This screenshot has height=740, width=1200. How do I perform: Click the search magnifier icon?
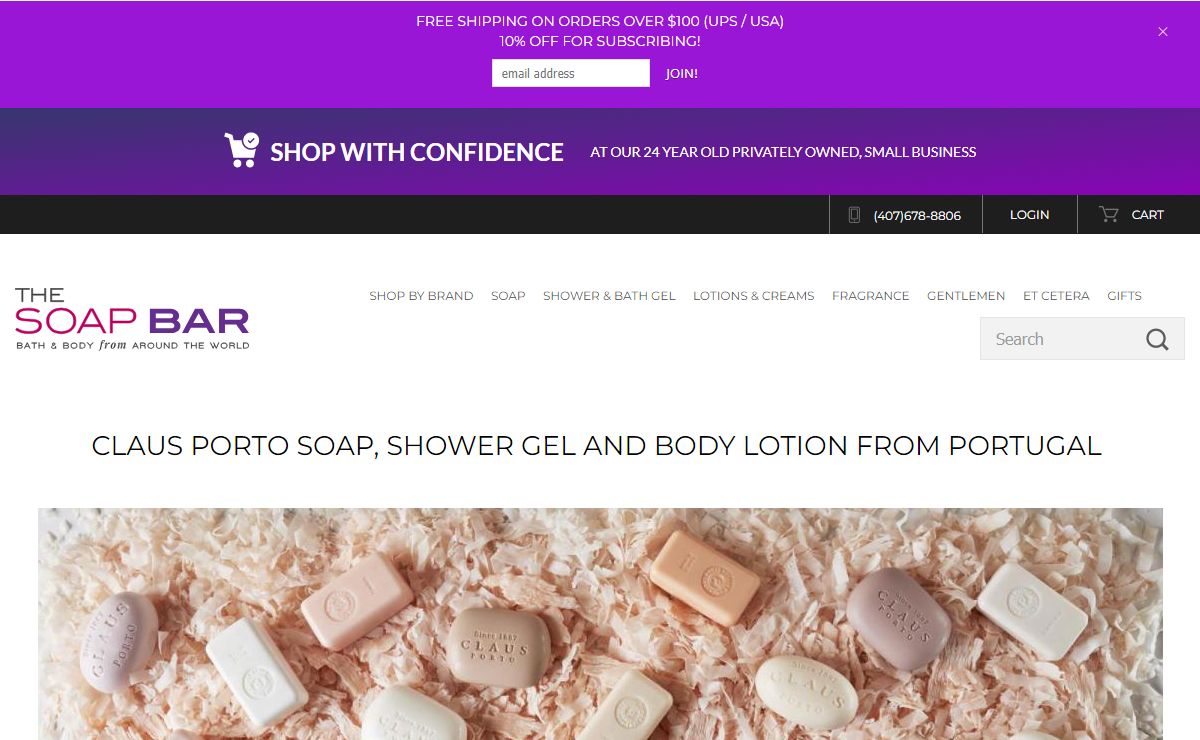point(1157,339)
